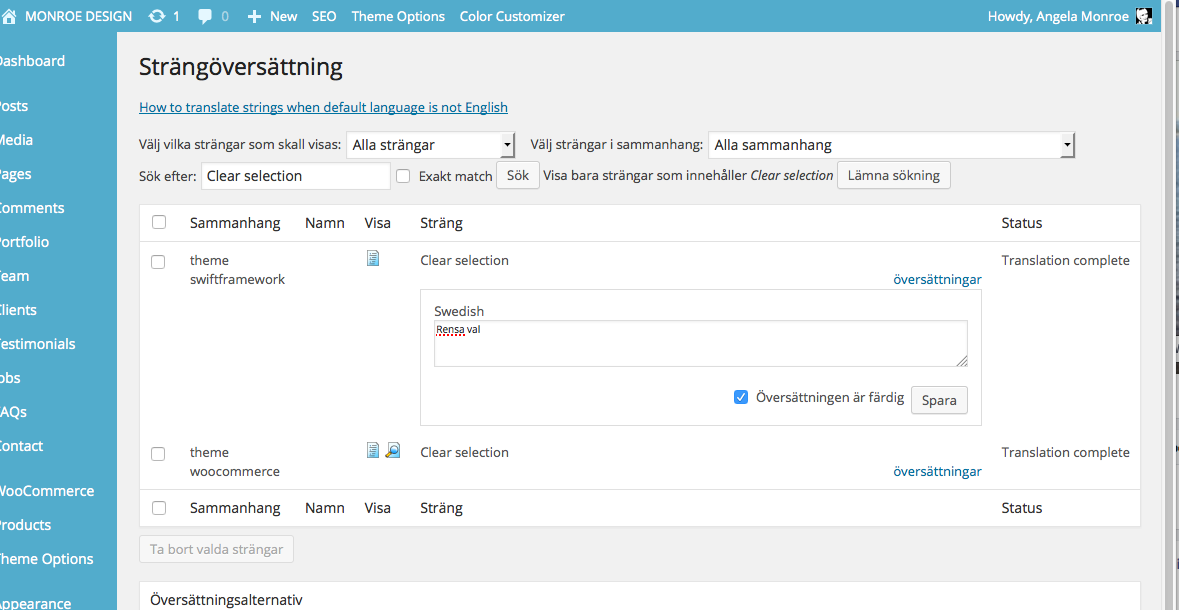Click the page icon in swiftframework row
Screen dimensions: 1179x610
coord(373,259)
